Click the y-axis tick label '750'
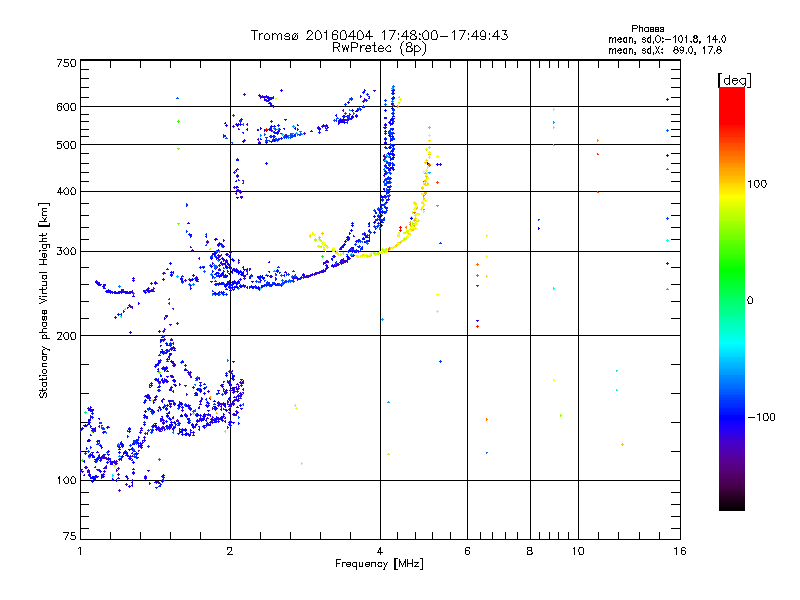 point(66,63)
